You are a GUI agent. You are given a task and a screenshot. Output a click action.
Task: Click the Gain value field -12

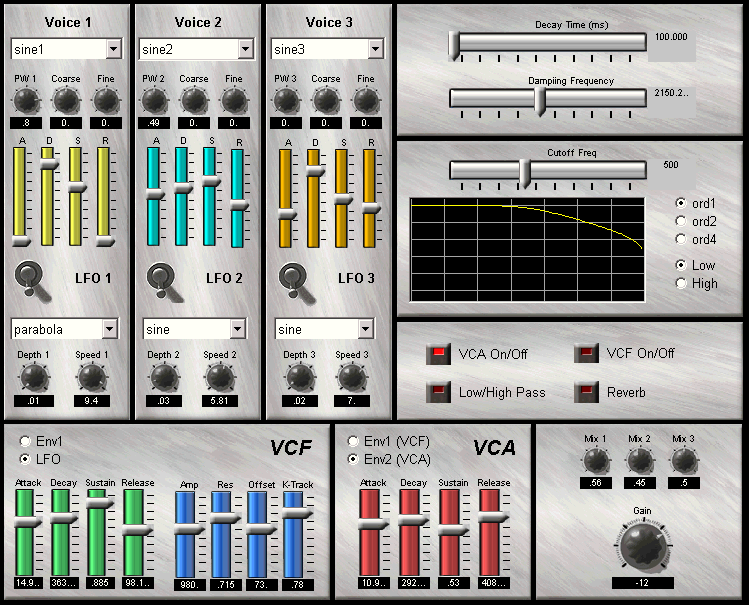point(642,583)
